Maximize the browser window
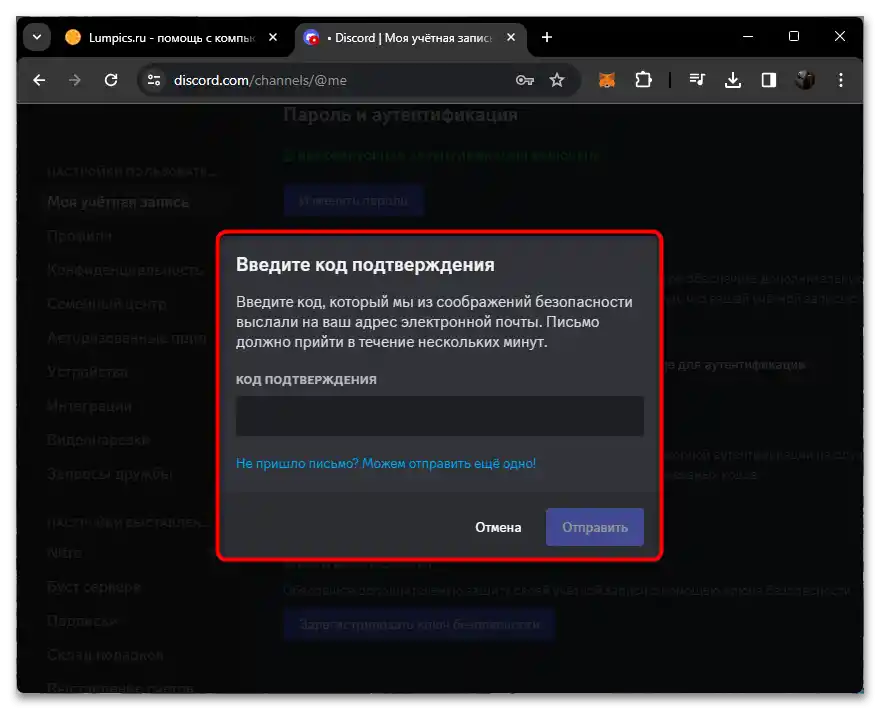 tap(794, 37)
